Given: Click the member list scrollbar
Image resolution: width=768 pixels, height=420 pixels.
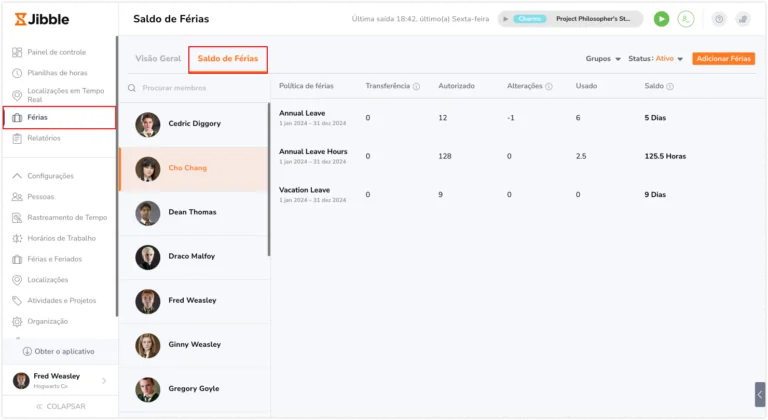Looking at the screenshot, I should [269, 179].
